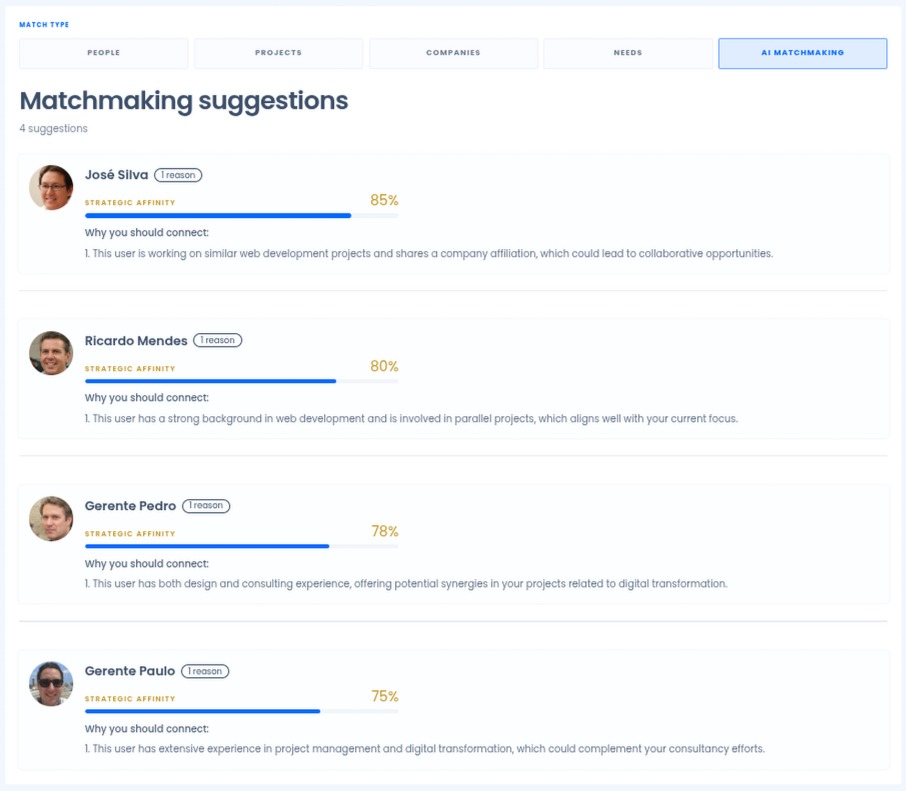Open the Gerente Paulo name link

pyautogui.click(x=129, y=671)
